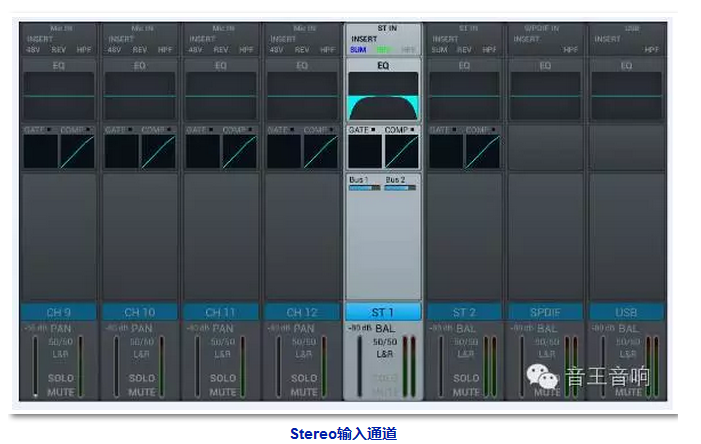This screenshot has width=701, height=444.
Task: Open the GATE graph on CH 10
Action: point(121,151)
